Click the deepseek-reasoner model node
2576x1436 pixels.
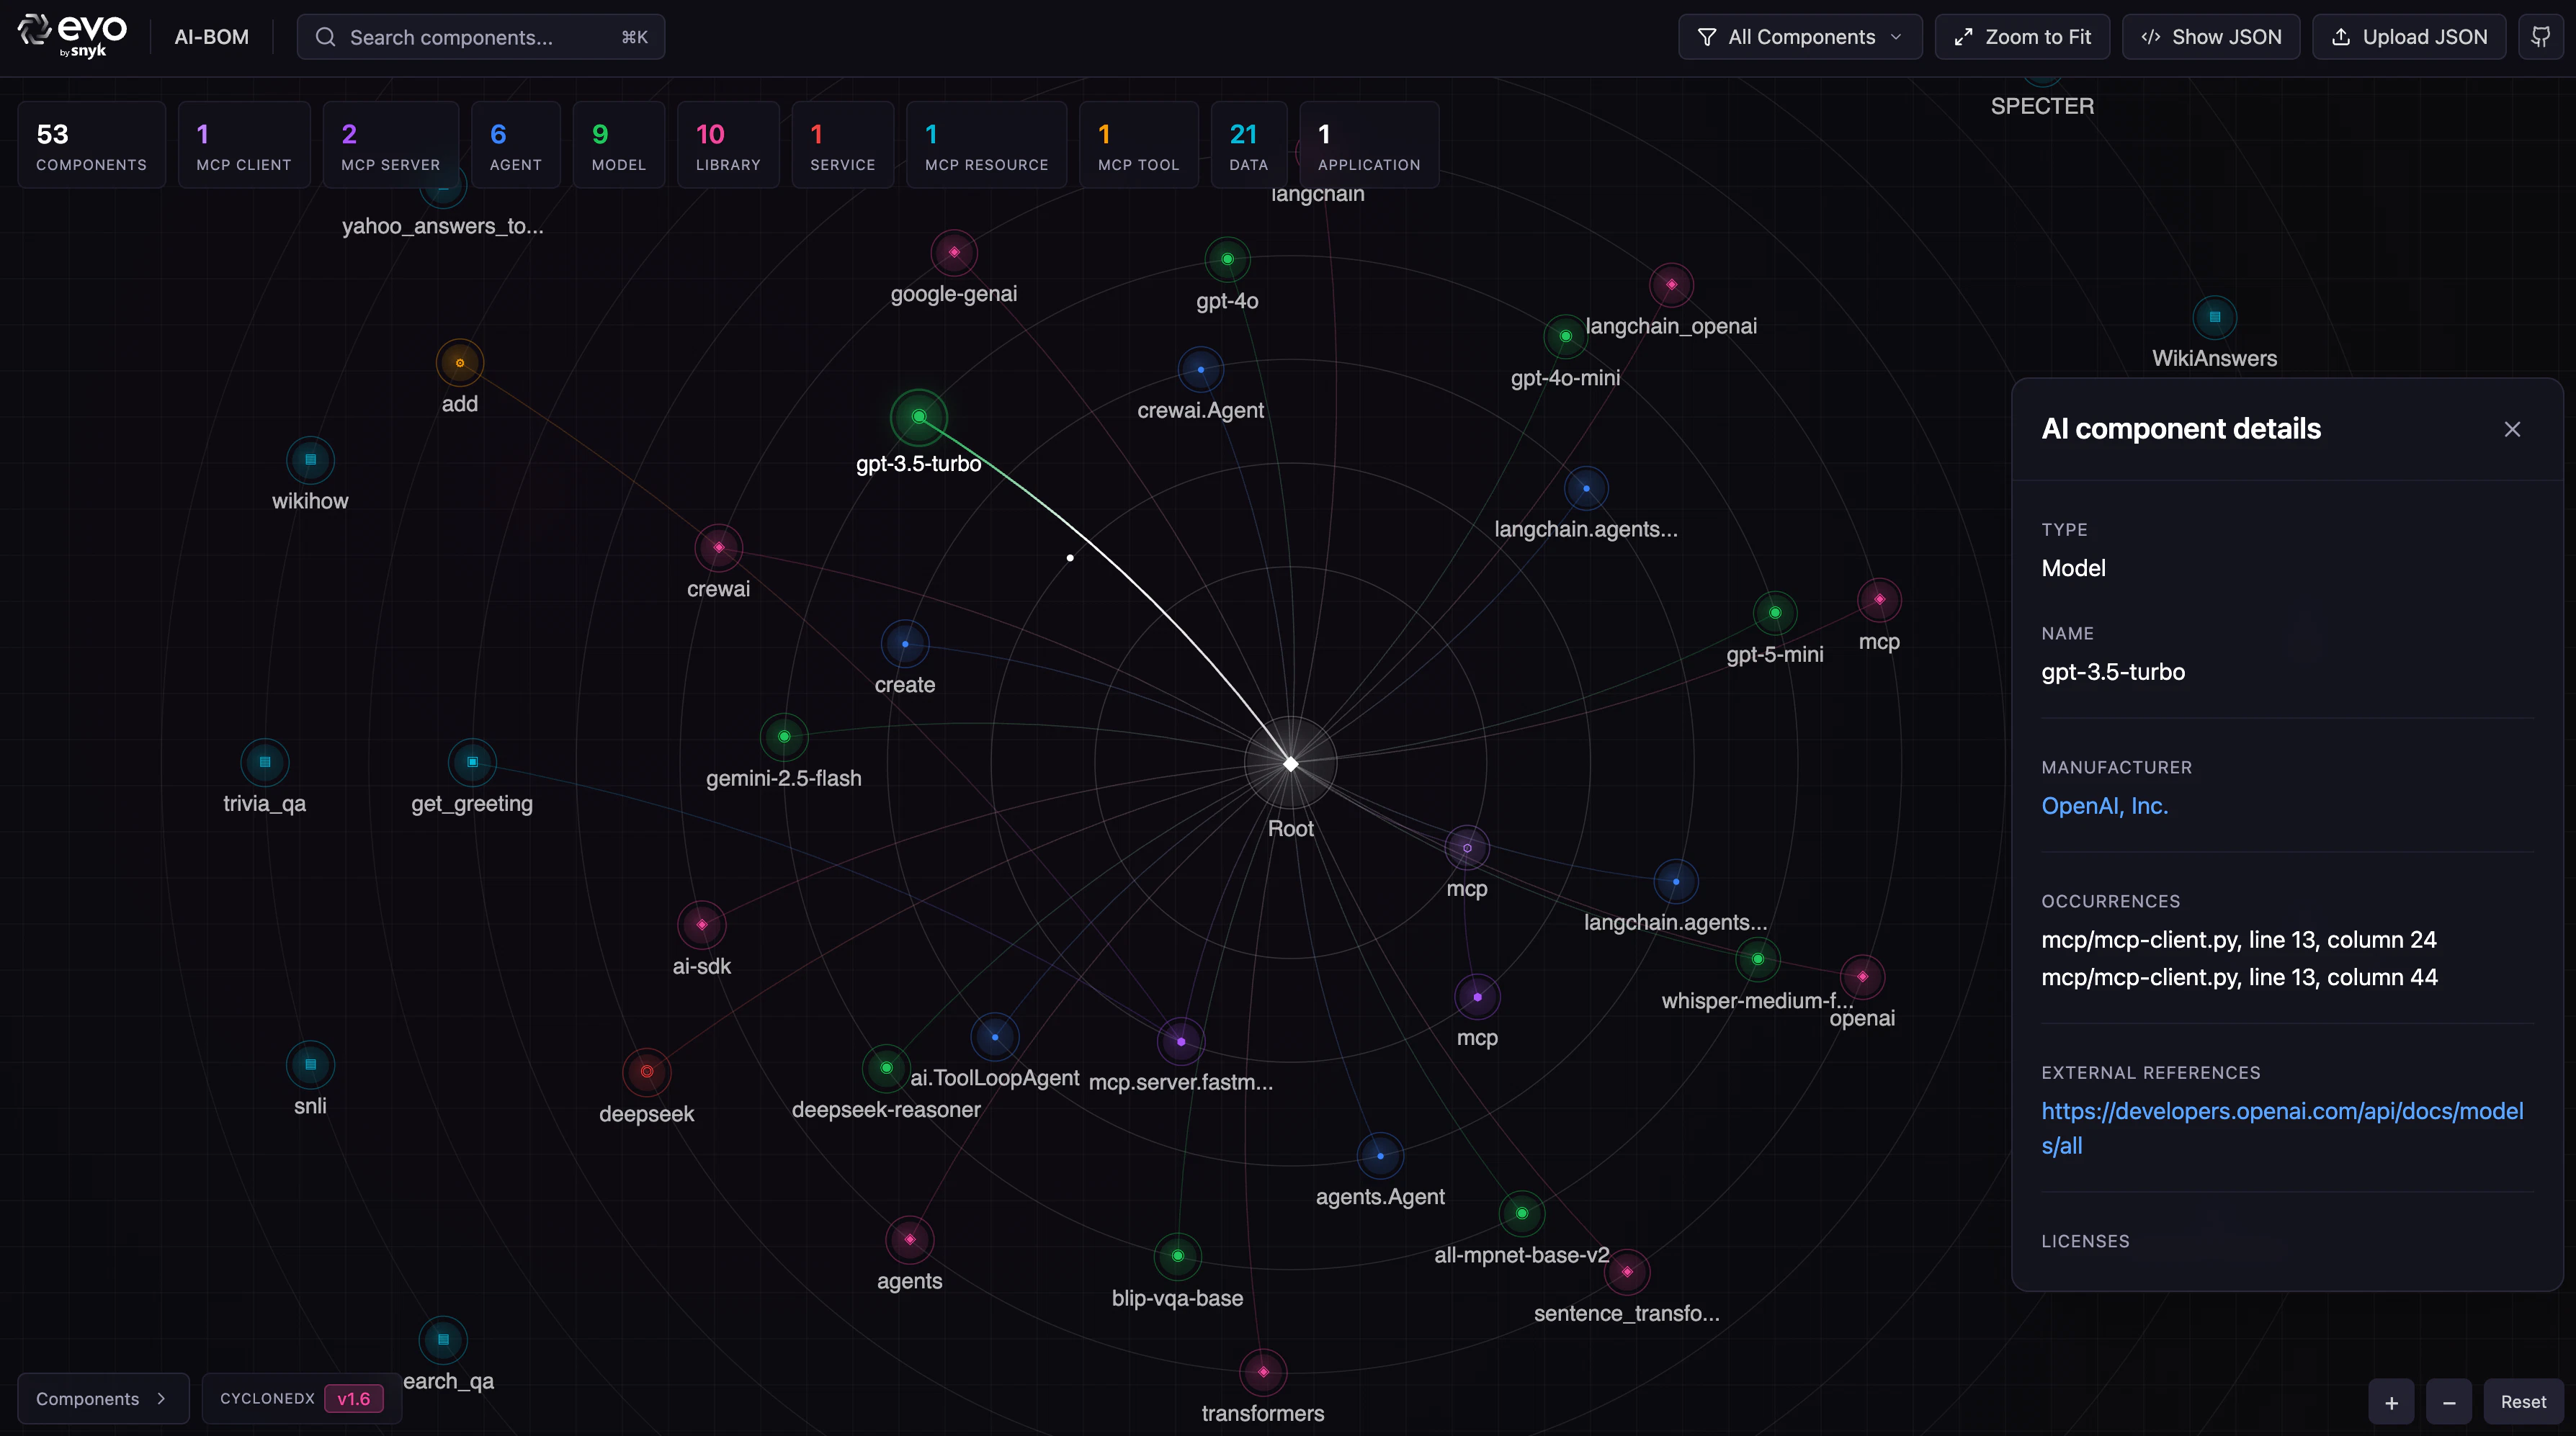click(x=886, y=1068)
